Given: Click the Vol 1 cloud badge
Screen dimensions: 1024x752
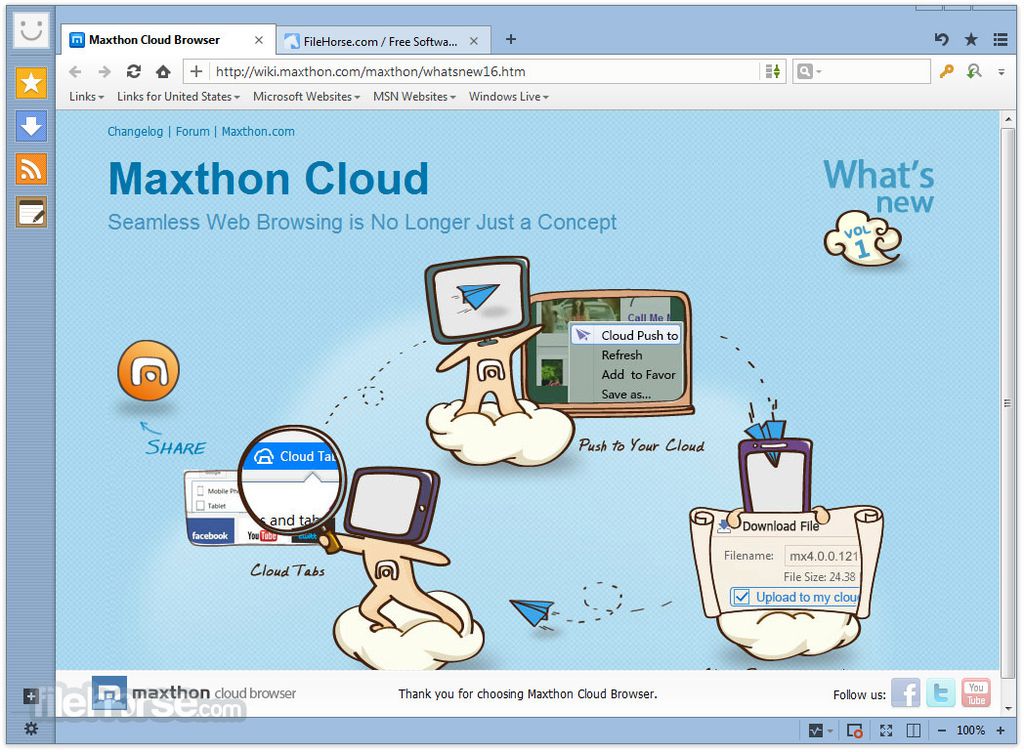Looking at the screenshot, I should click(x=863, y=239).
